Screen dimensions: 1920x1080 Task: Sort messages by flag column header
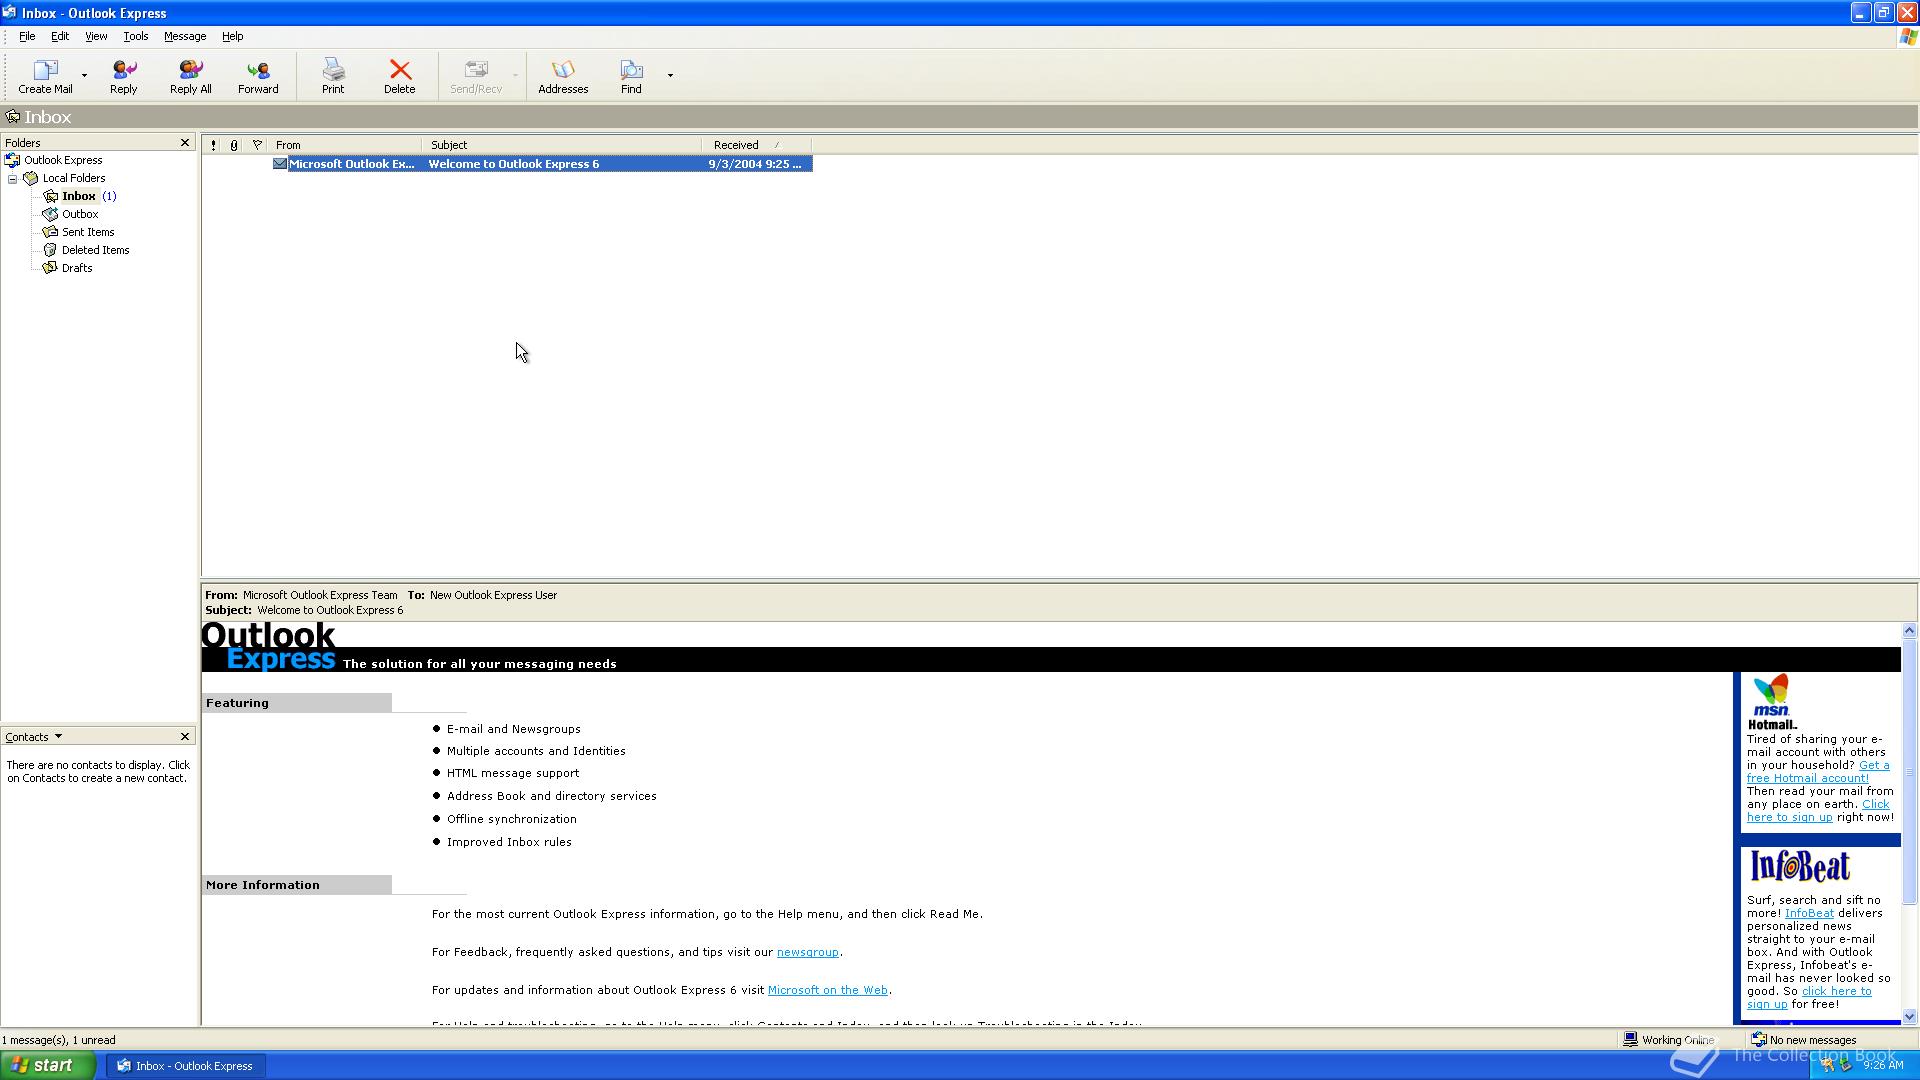[x=257, y=145]
